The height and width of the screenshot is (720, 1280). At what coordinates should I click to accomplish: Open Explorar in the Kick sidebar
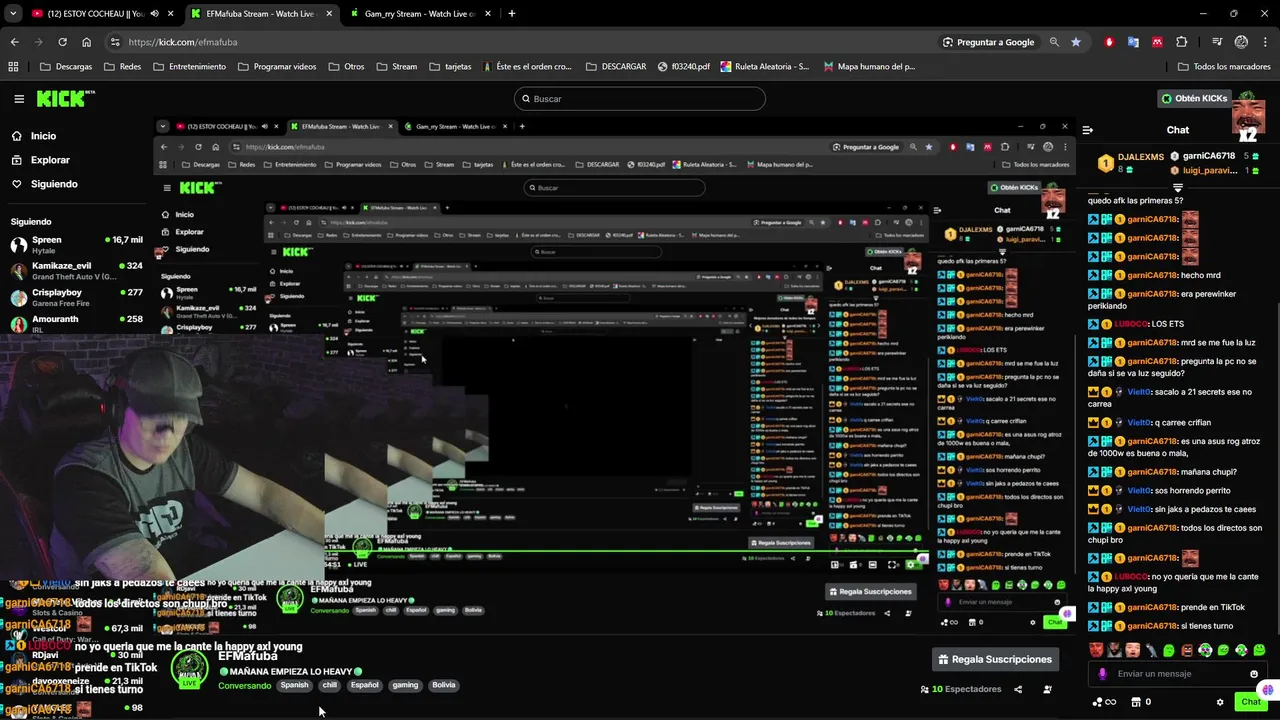tap(41, 160)
